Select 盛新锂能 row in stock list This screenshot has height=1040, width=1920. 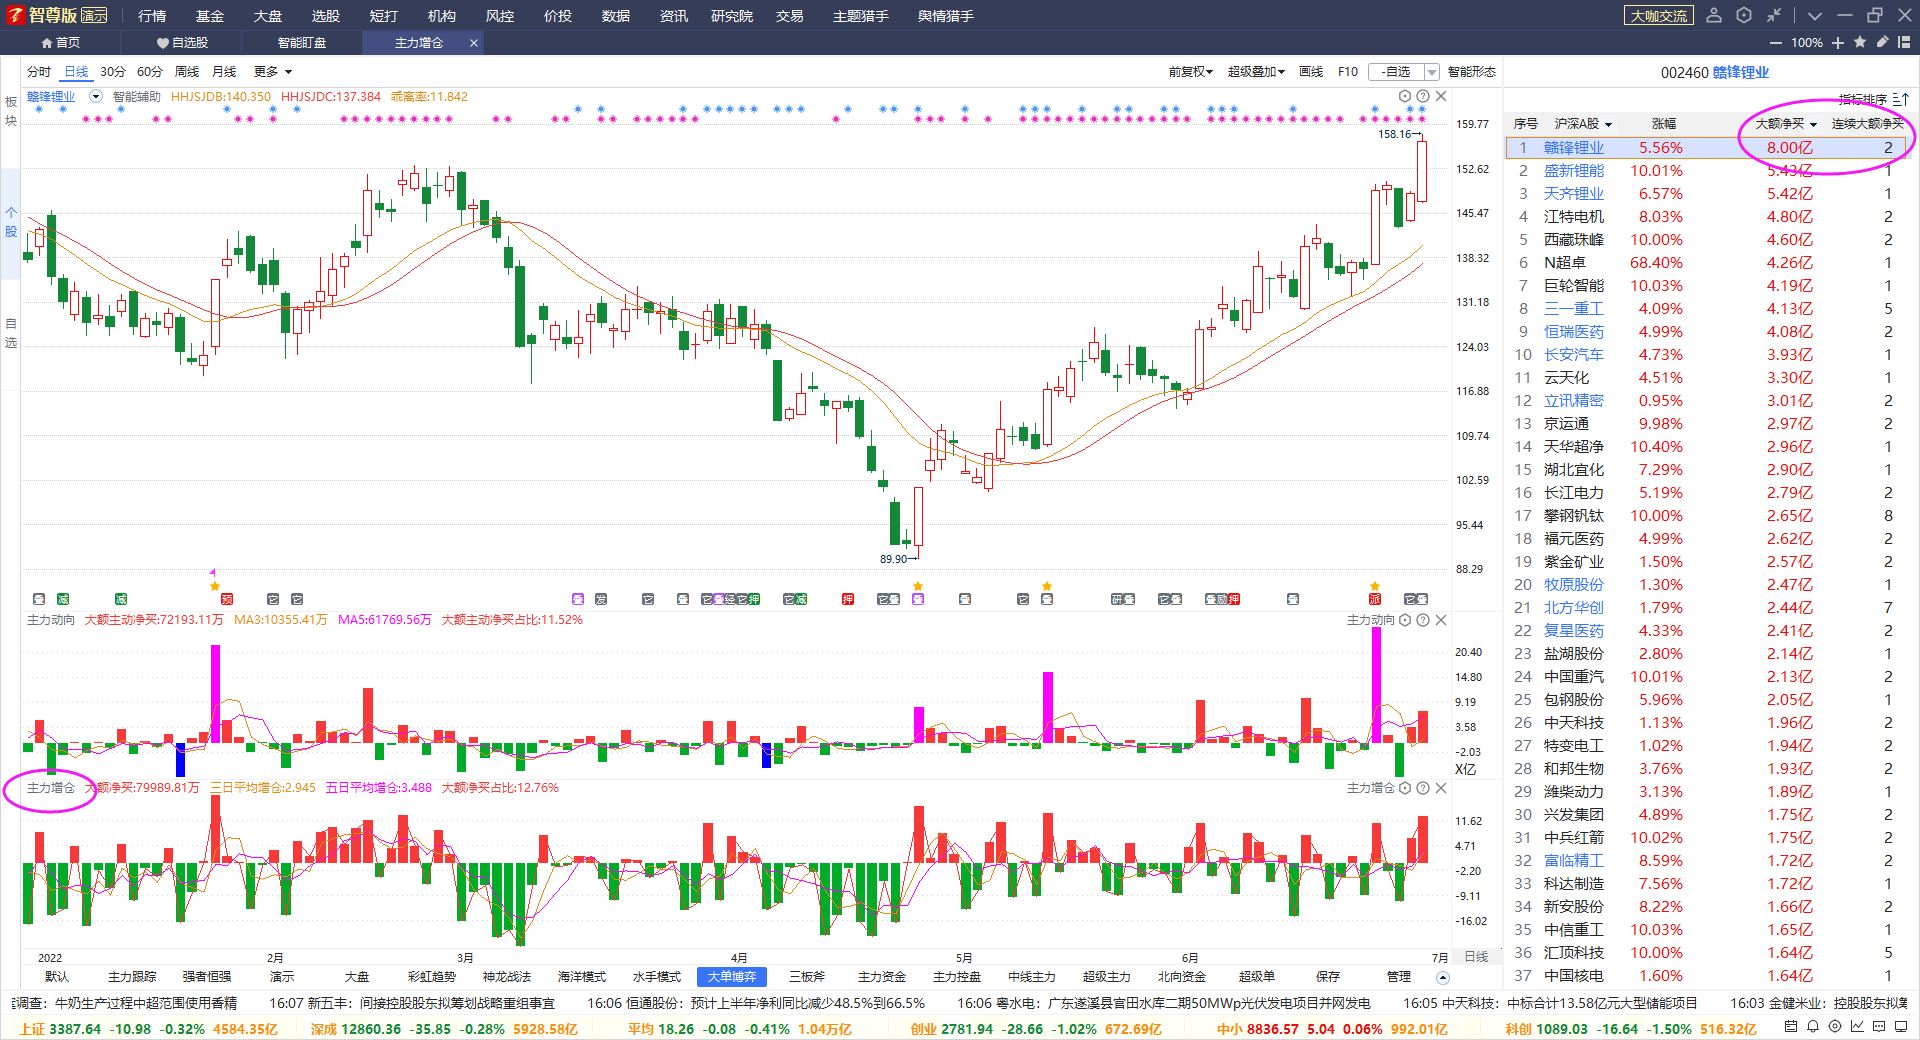point(1709,171)
